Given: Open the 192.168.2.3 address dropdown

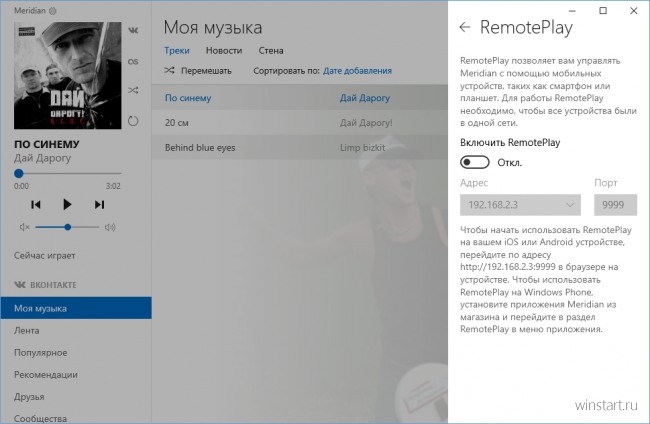Looking at the screenshot, I should (520, 205).
